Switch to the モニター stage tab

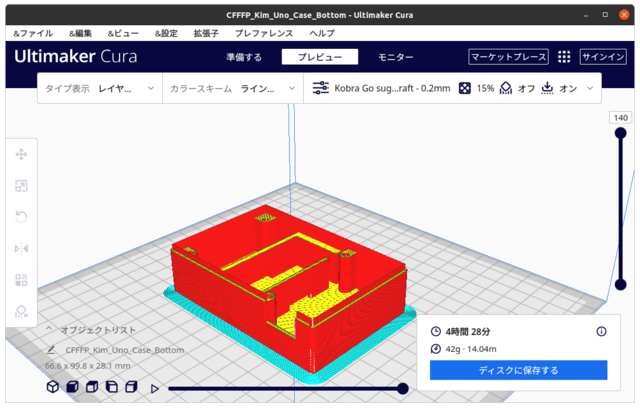point(396,57)
